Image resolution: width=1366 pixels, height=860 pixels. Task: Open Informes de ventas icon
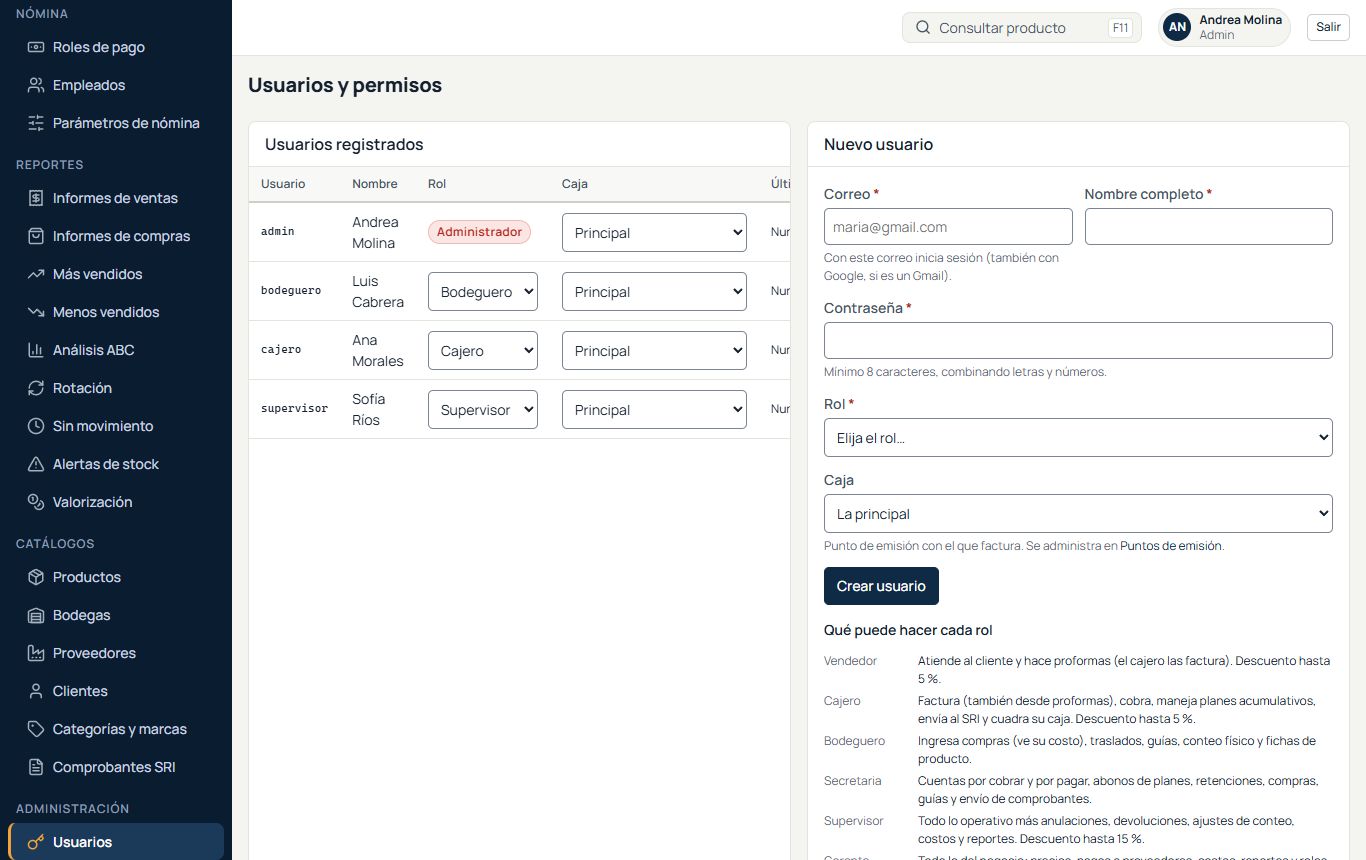pos(36,198)
